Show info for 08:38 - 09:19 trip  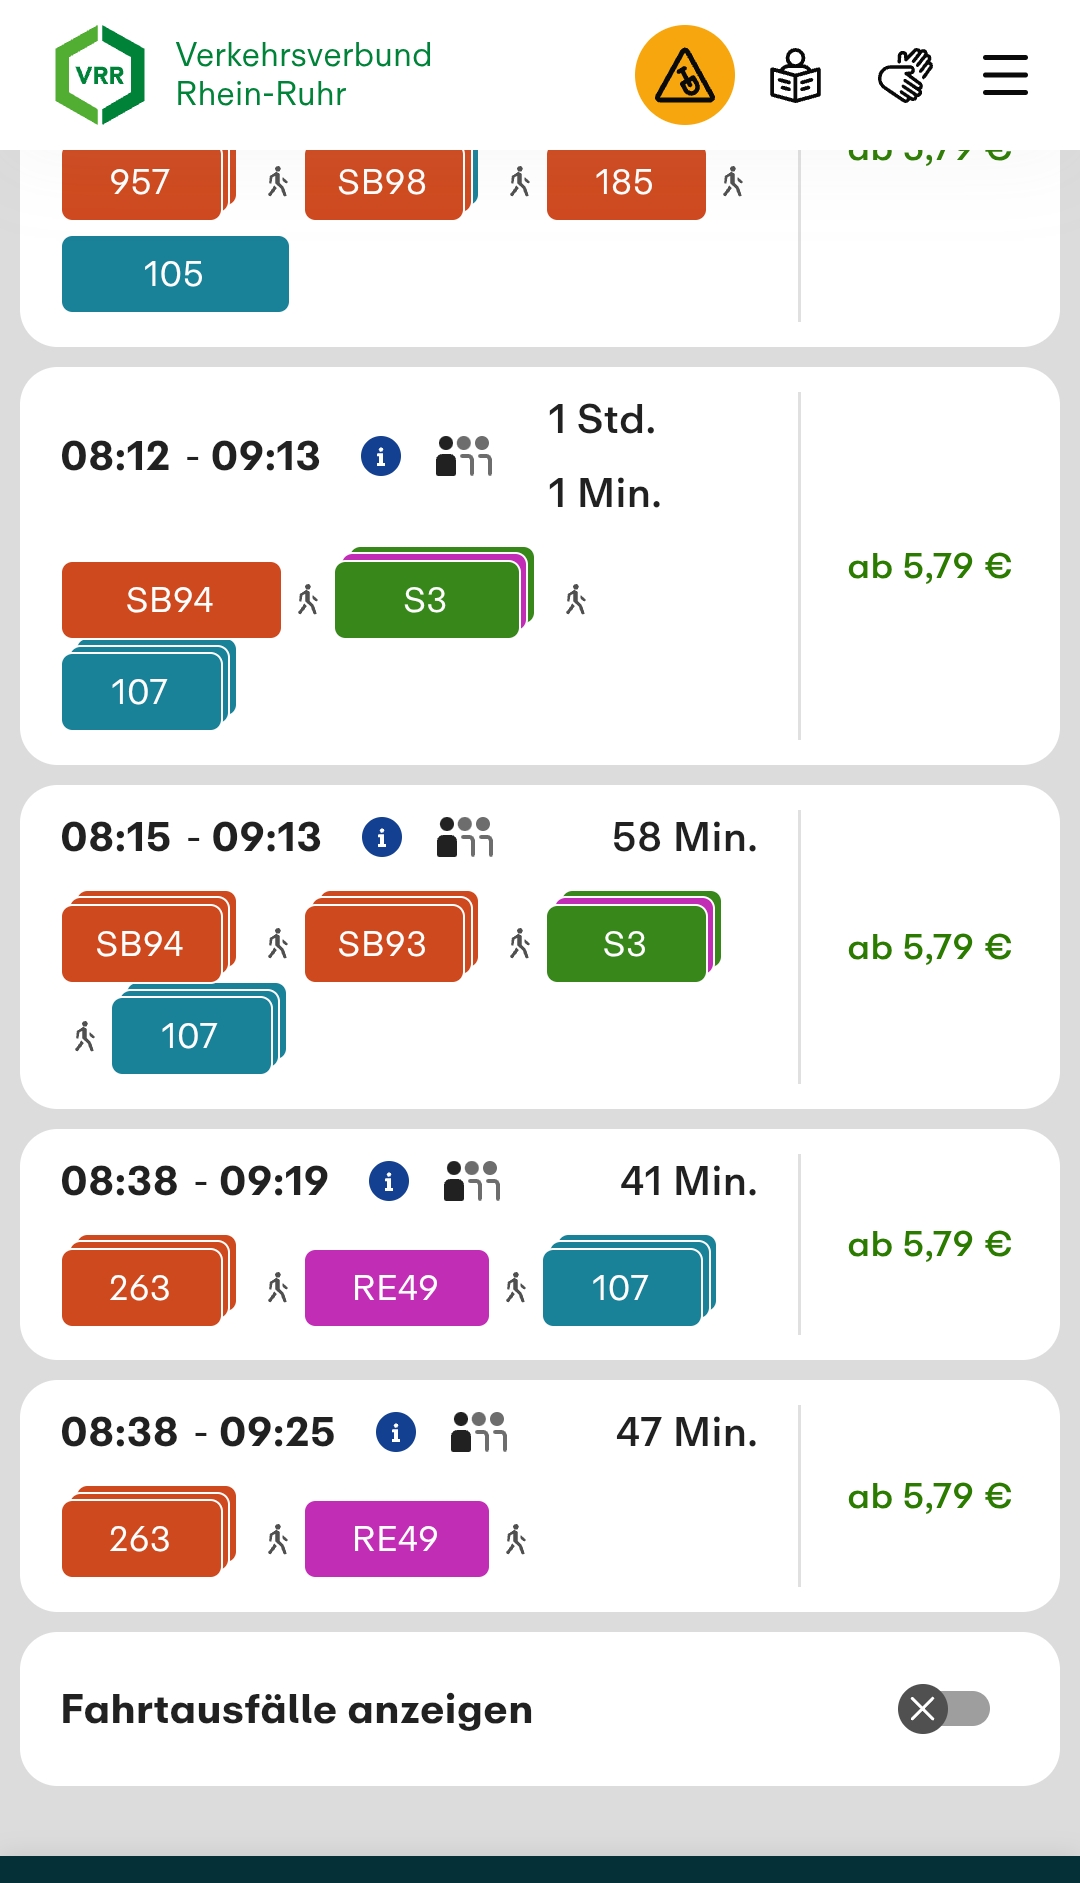coord(389,1182)
